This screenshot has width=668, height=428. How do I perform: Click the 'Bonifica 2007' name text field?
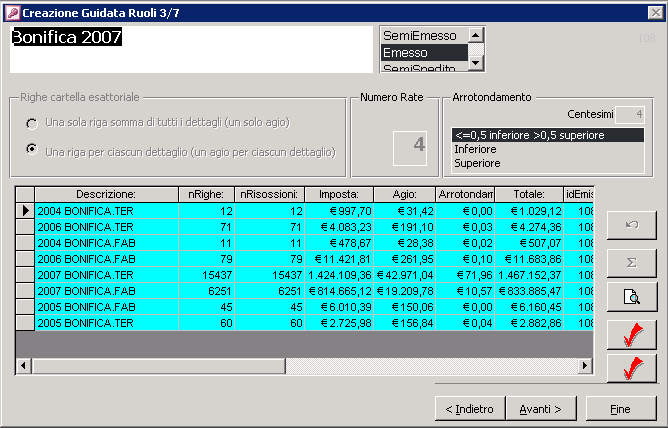pos(190,50)
